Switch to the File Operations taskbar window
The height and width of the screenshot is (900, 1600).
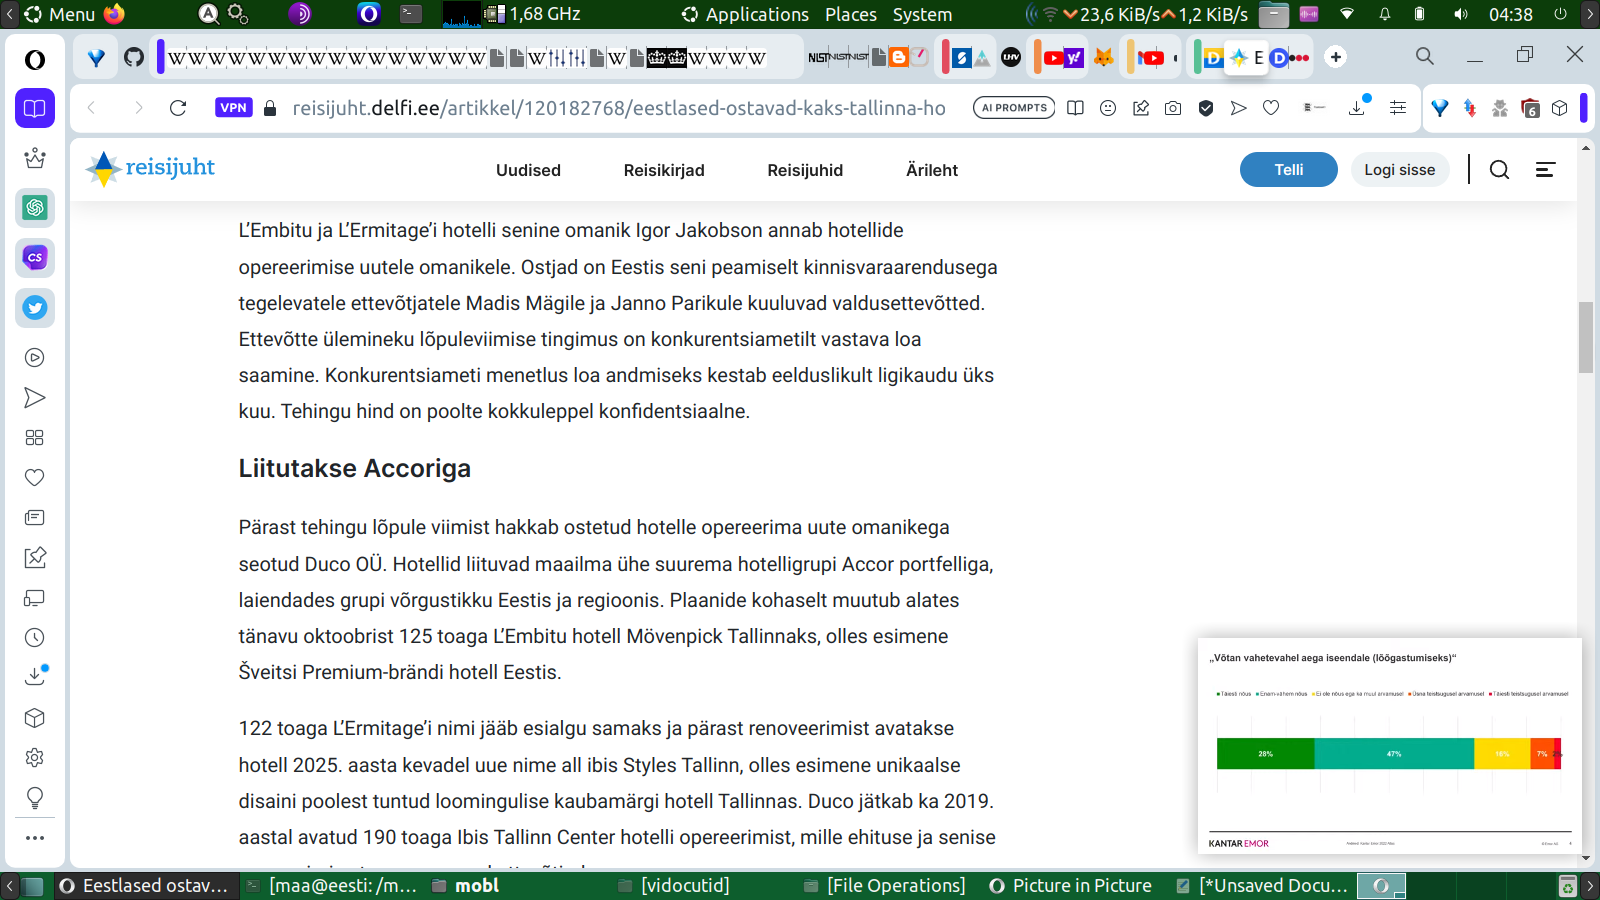point(885,886)
